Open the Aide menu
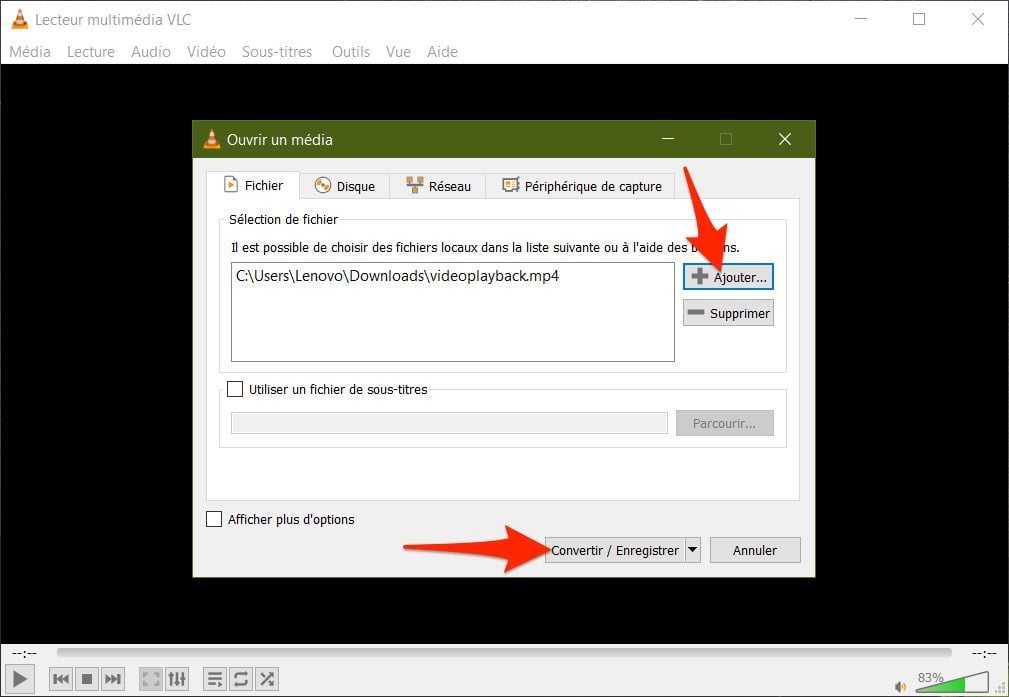1009x697 pixels. (442, 51)
